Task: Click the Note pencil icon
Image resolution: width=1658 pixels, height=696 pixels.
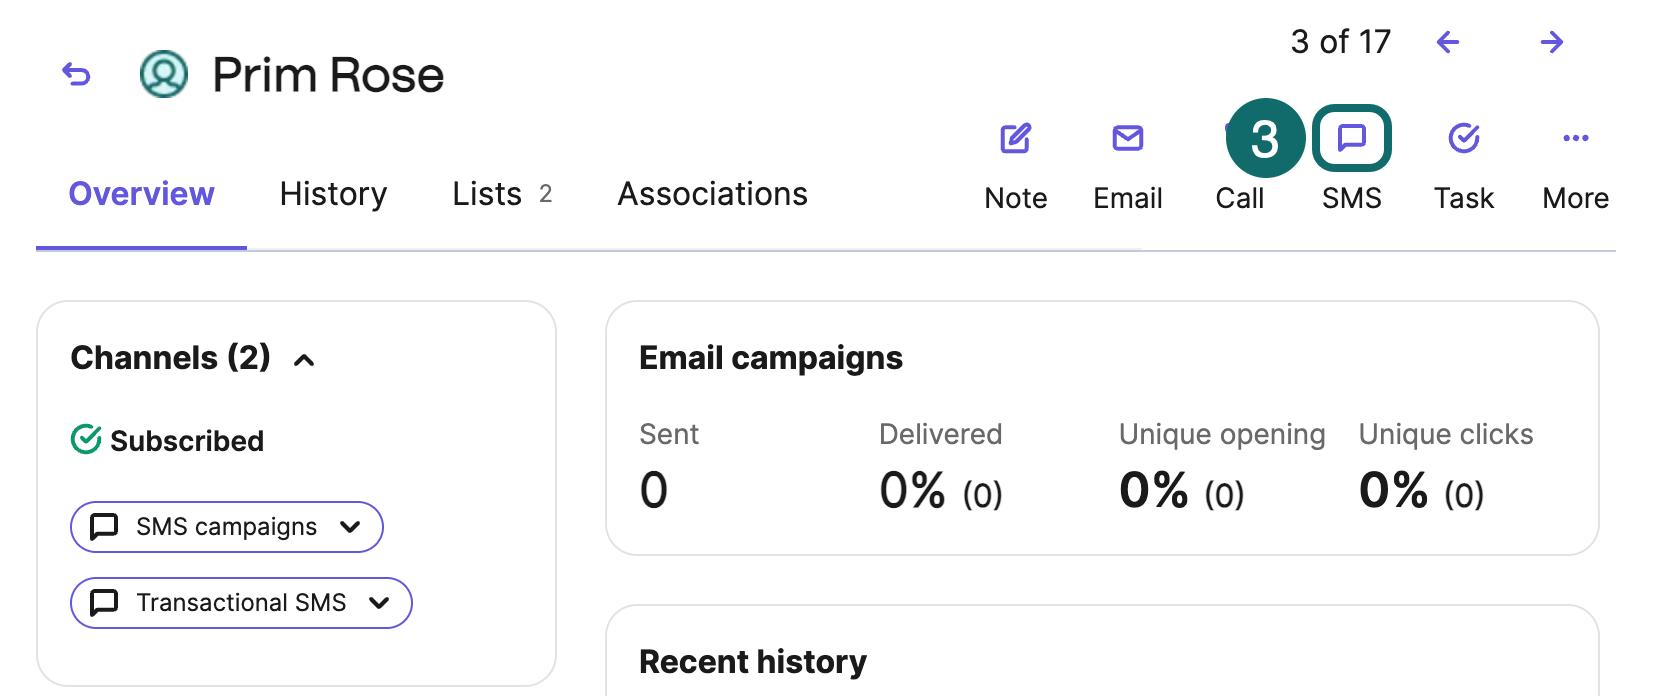Action: coord(1015,139)
